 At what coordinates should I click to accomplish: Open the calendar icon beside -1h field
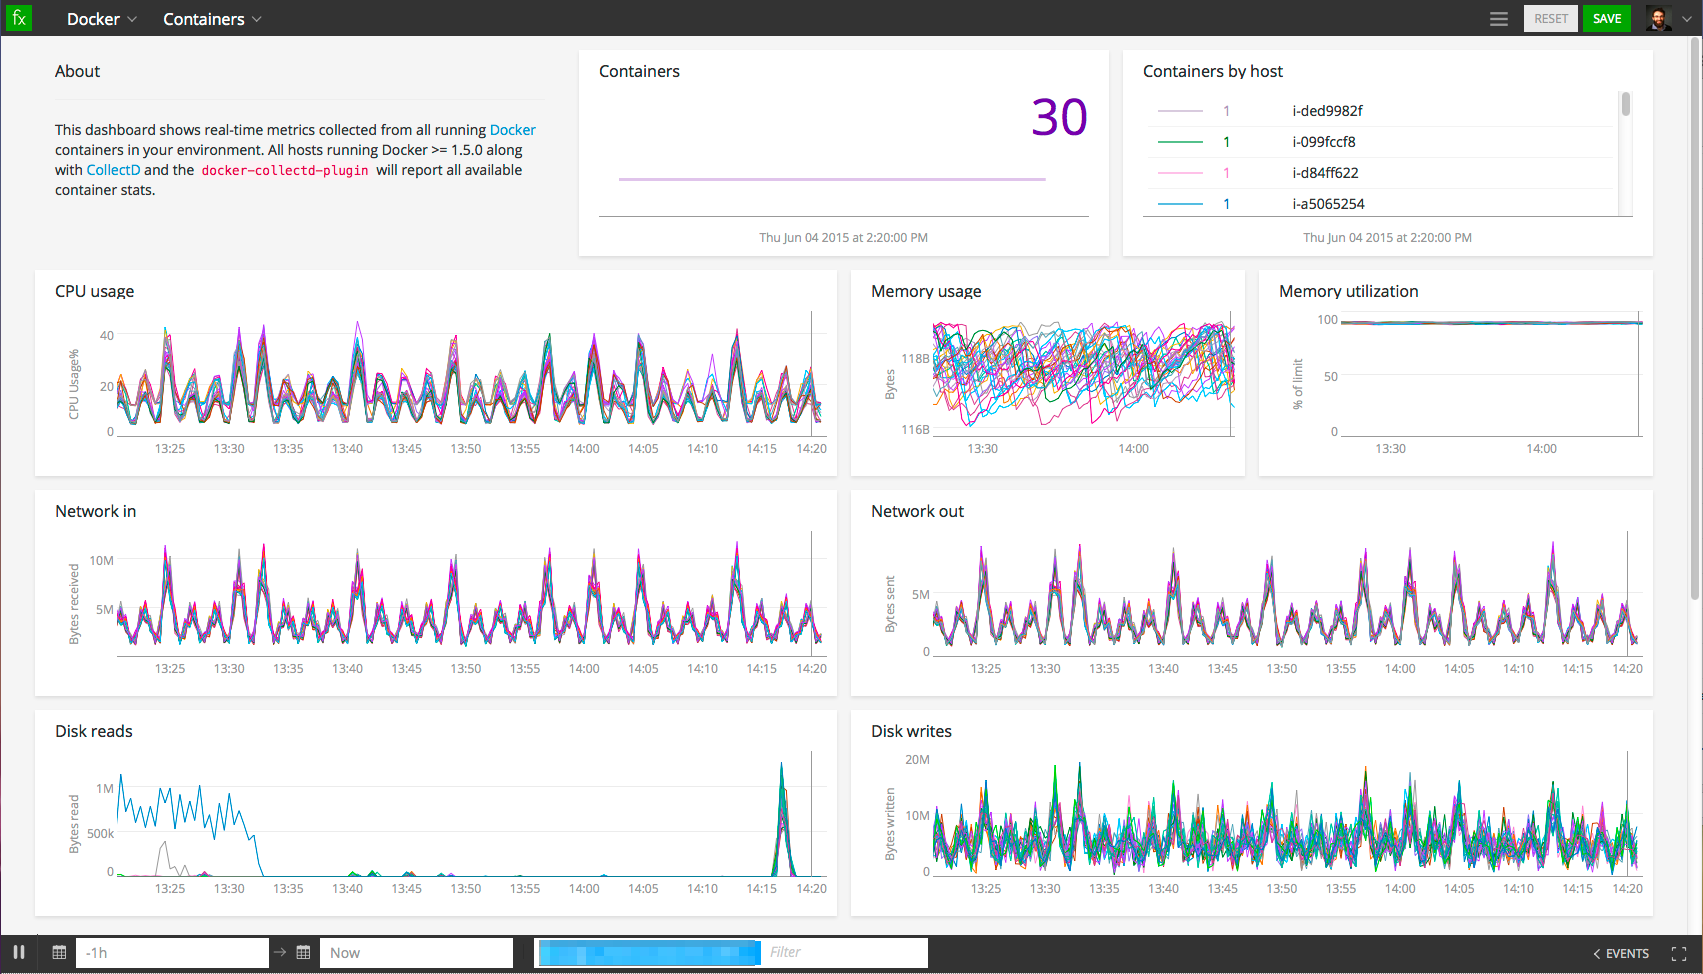(x=59, y=953)
